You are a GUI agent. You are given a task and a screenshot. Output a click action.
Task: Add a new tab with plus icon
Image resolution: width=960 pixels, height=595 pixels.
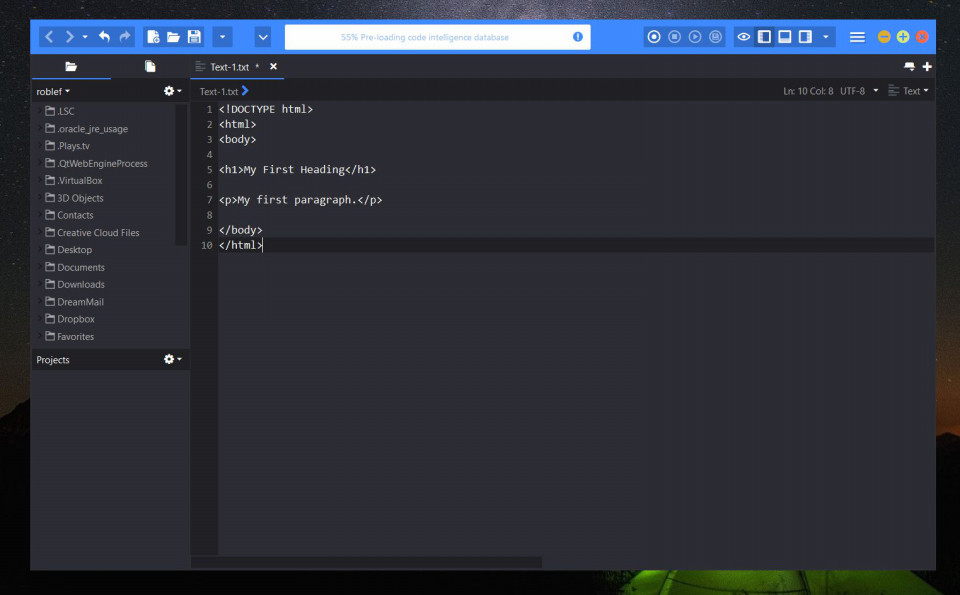927,66
